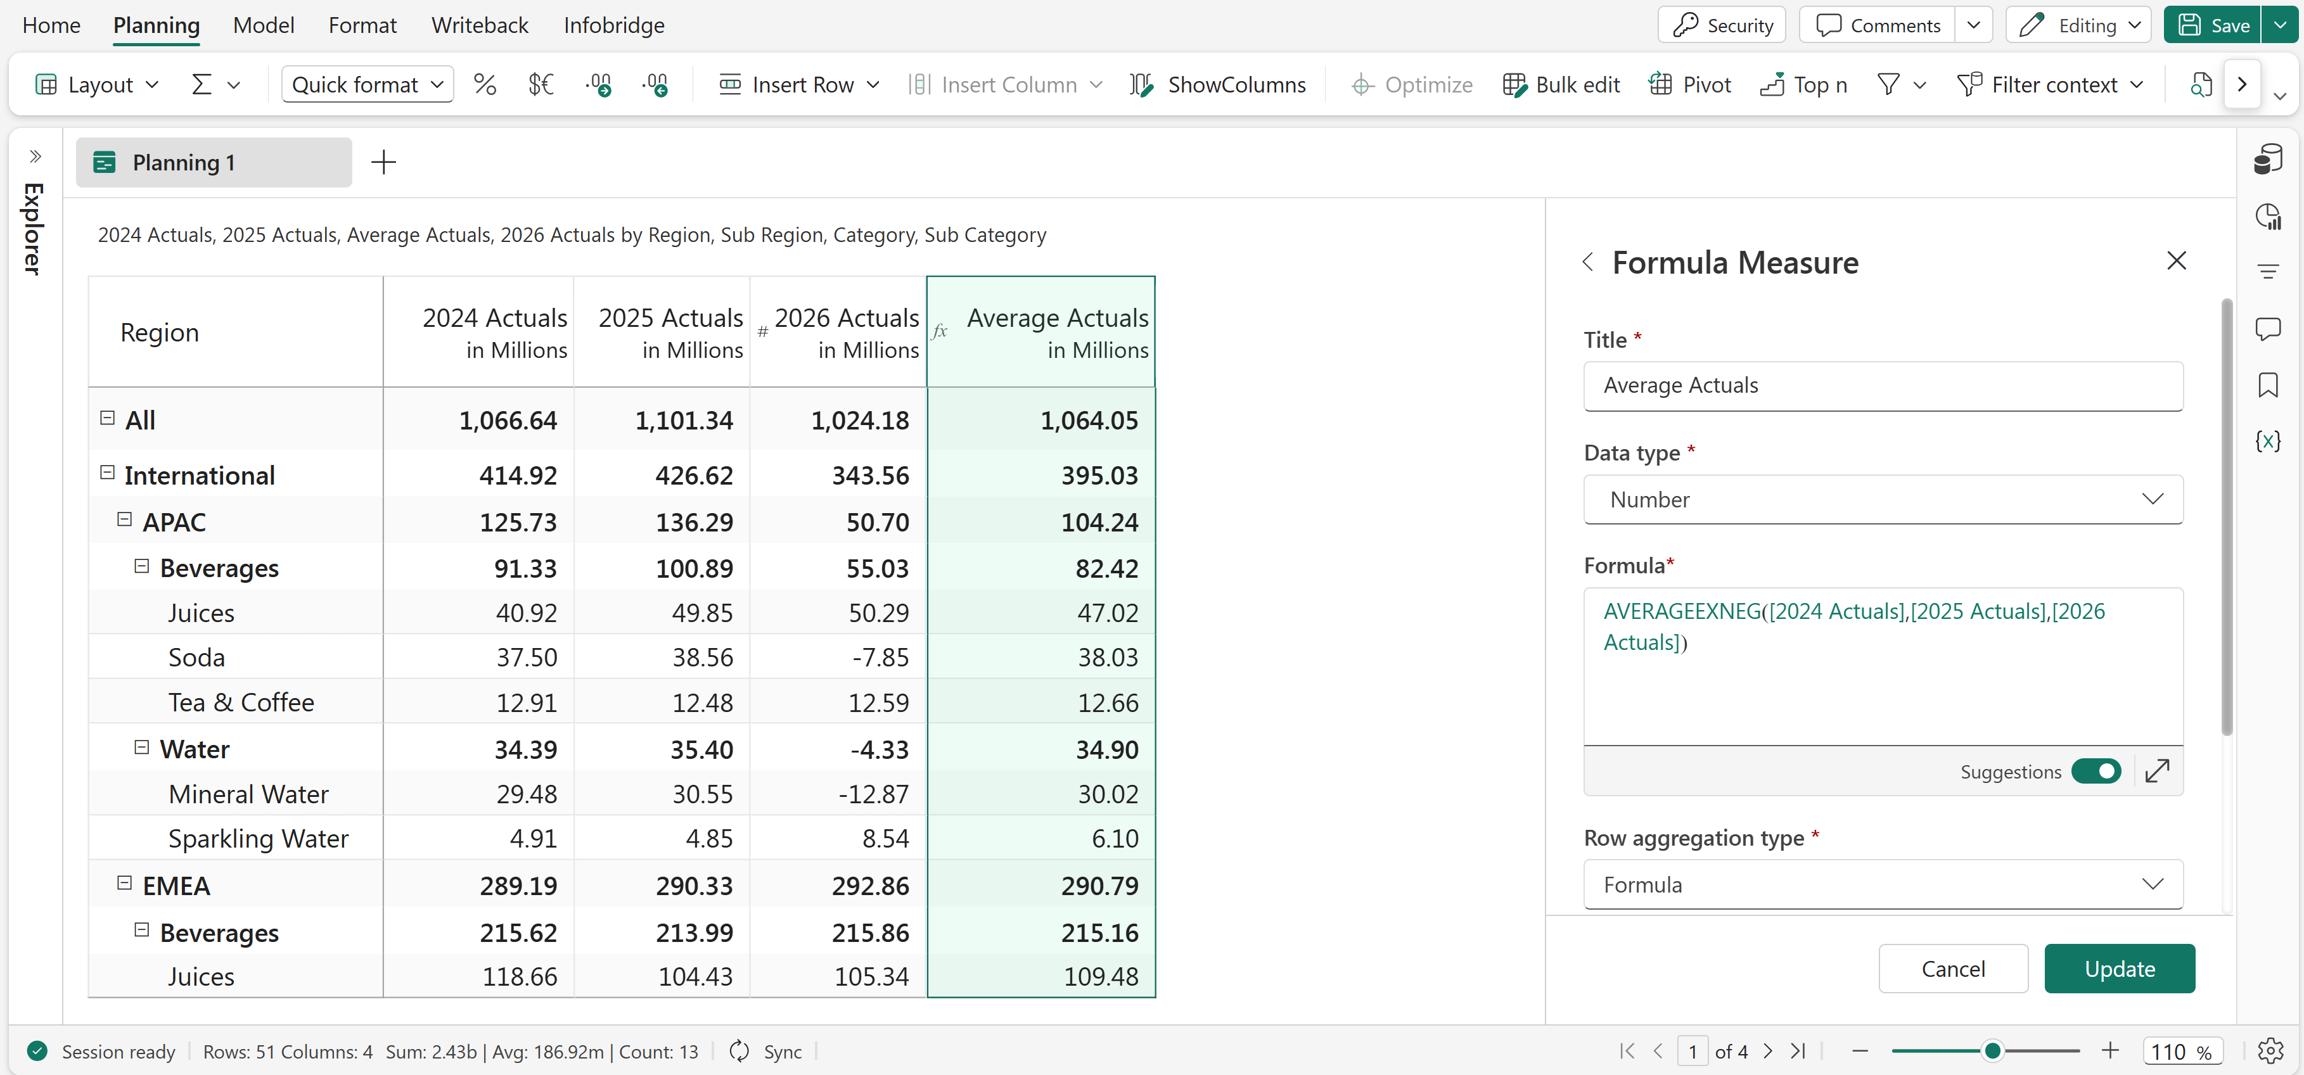Go back using the Formula Measure arrow
This screenshot has width=2304, height=1075.
coord(1588,262)
